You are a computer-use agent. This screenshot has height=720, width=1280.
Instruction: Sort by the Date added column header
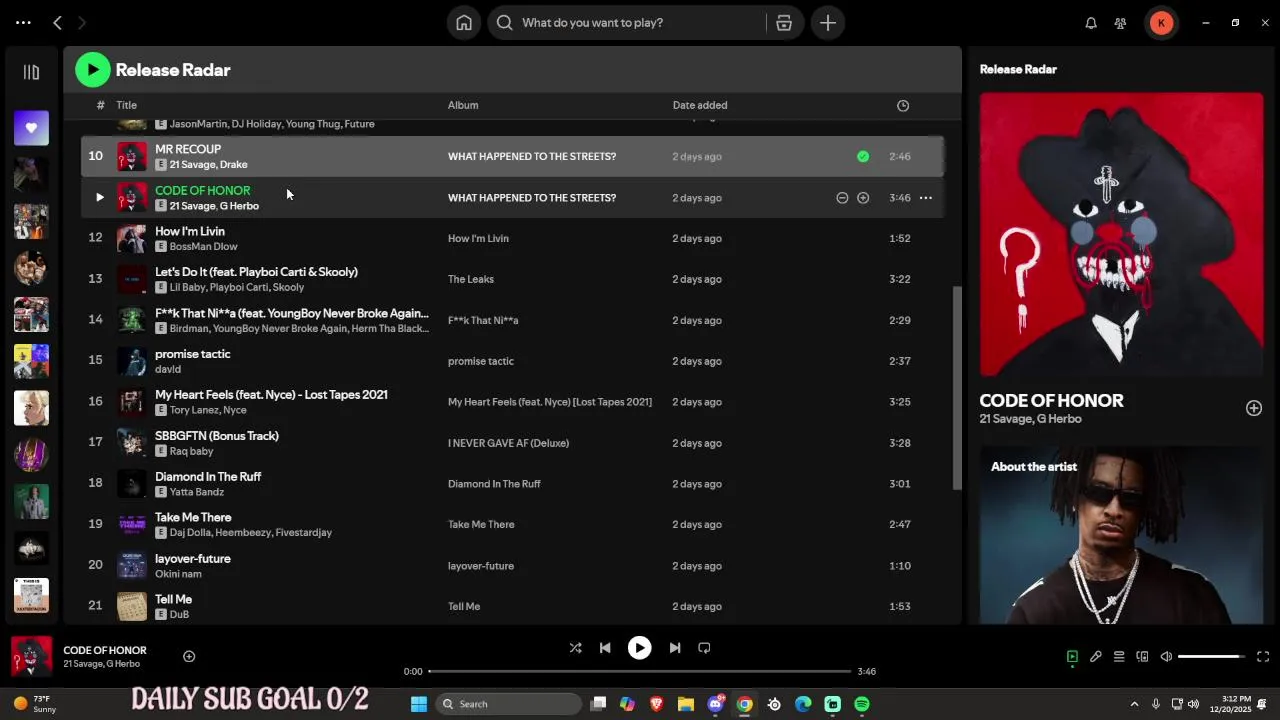(700, 105)
